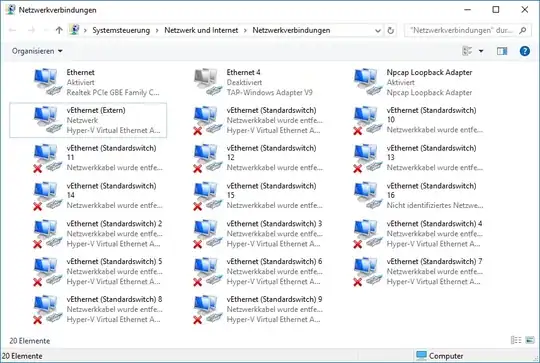Click the vEthernet (Standardswitch) 13 icon
The width and height of the screenshot is (540, 363).
368,158
